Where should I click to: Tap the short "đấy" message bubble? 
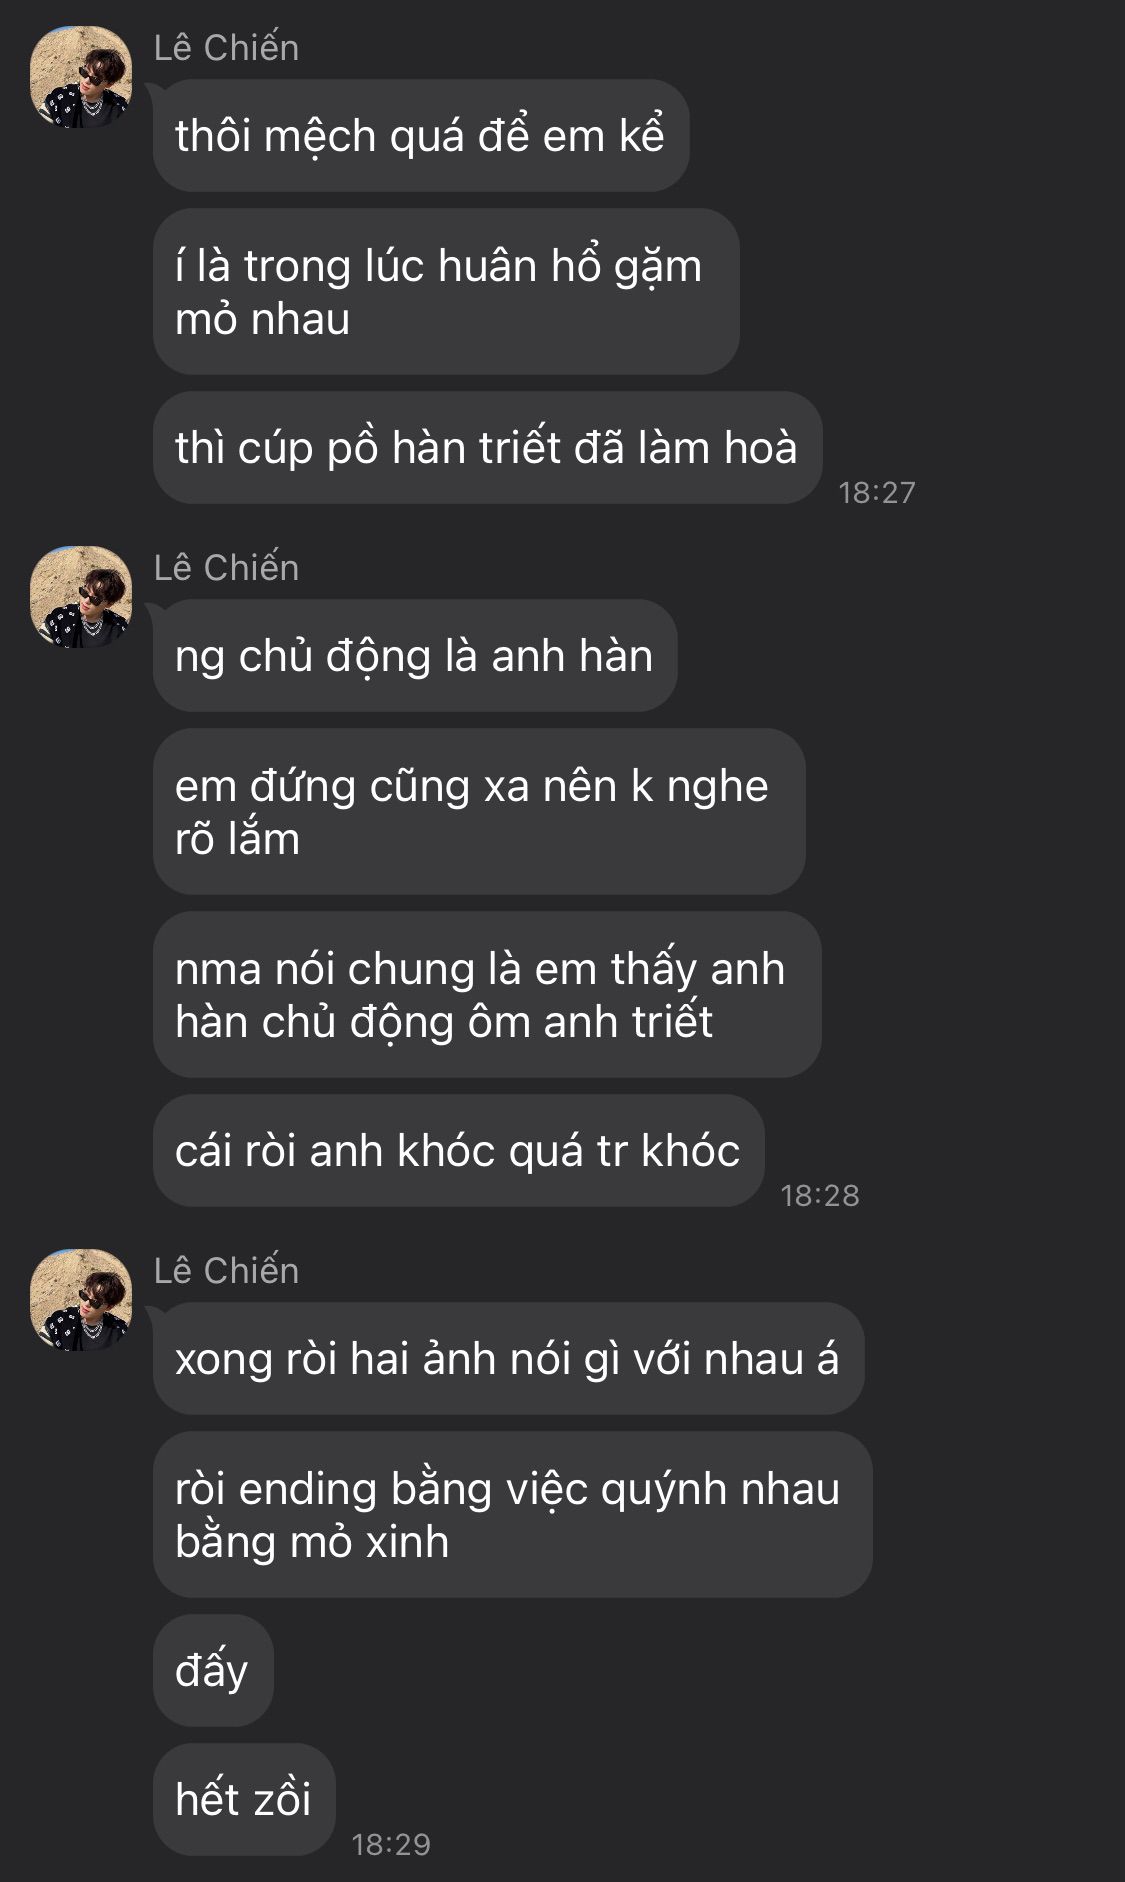[213, 1671]
